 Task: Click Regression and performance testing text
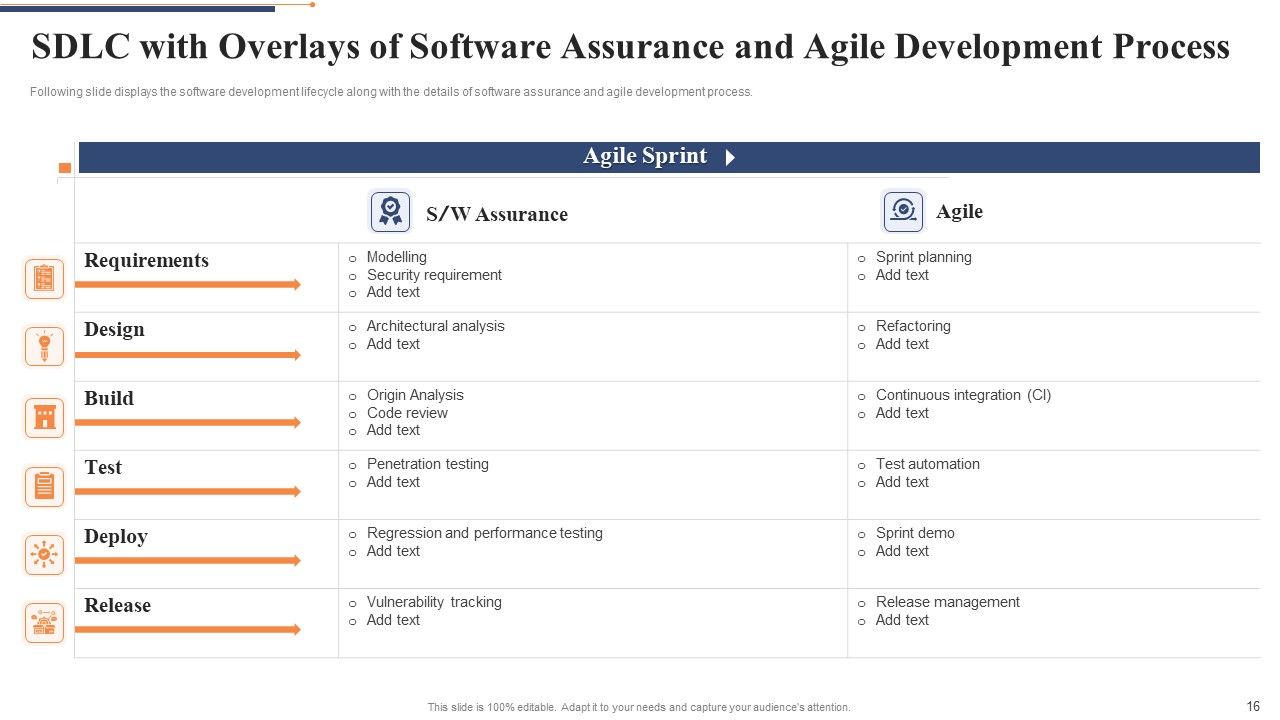pyautogui.click(x=484, y=533)
